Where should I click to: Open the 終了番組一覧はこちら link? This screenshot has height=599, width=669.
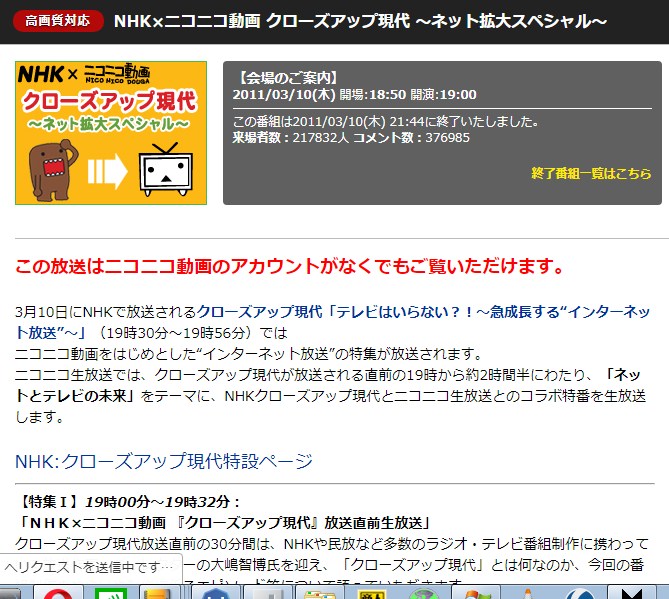pyautogui.click(x=591, y=173)
